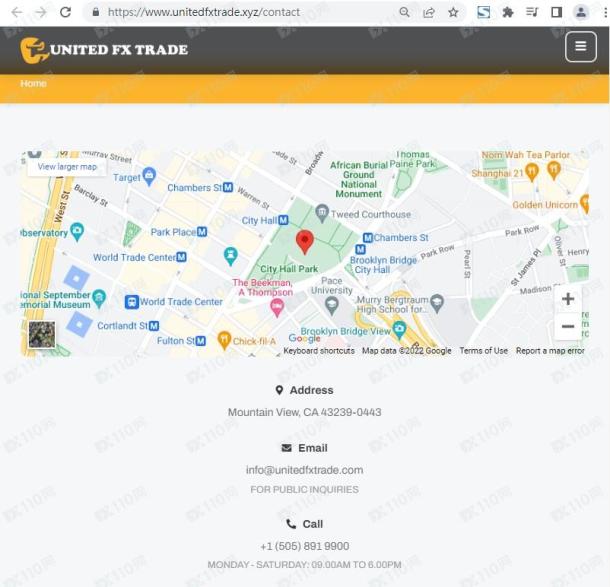Screen dimensions: 610x587
Task: Click the World Trade Center train station icon
Action: click(x=132, y=302)
